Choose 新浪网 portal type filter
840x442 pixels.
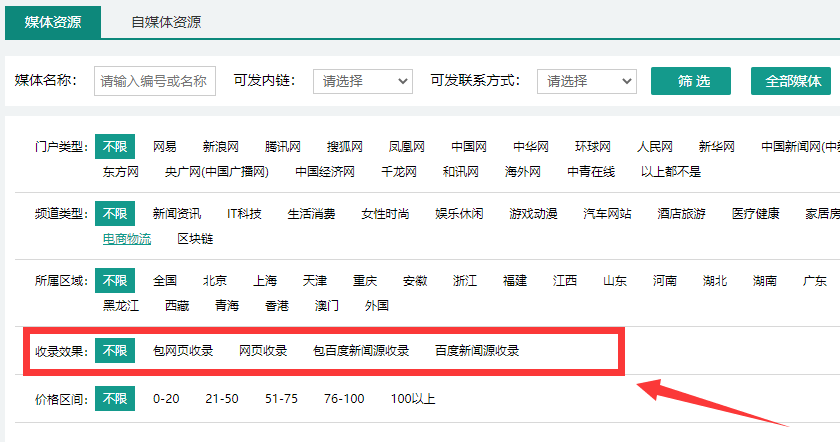point(220,147)
